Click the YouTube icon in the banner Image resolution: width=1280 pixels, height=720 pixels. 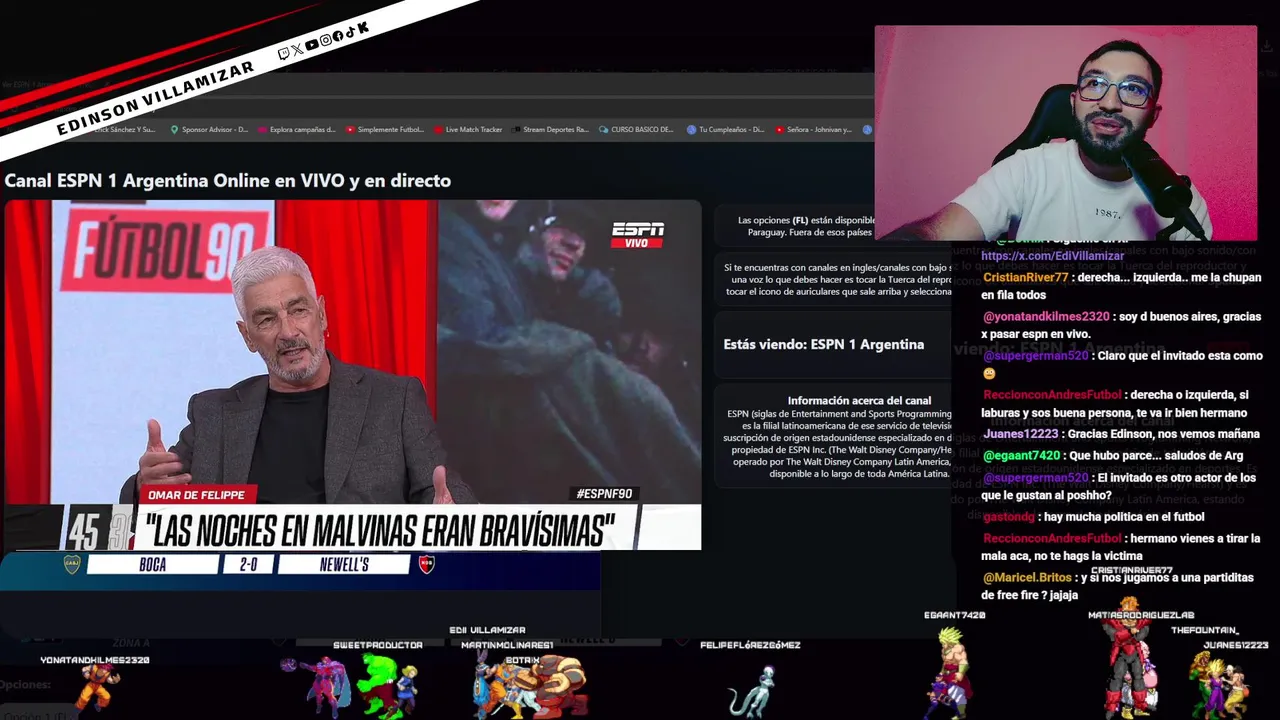(311, 44)
